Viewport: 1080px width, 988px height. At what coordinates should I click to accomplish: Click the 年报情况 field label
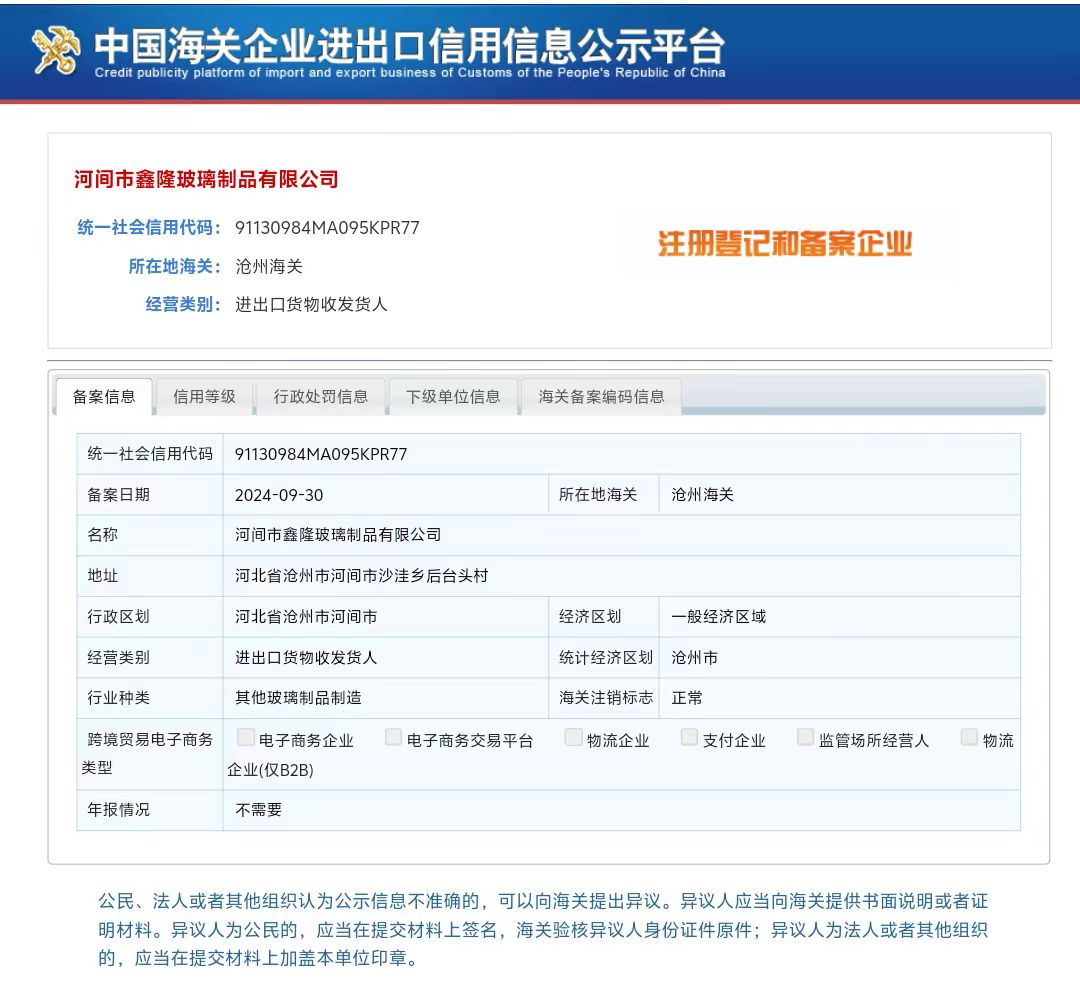click(x=118, y=810)
